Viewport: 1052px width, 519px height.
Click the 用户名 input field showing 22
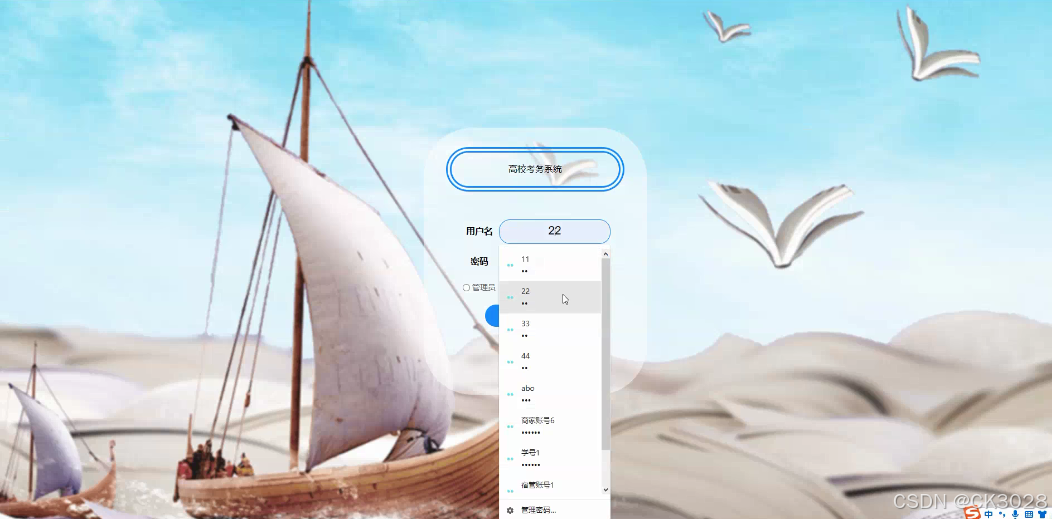pyautogui.click(x=555, y=231)
